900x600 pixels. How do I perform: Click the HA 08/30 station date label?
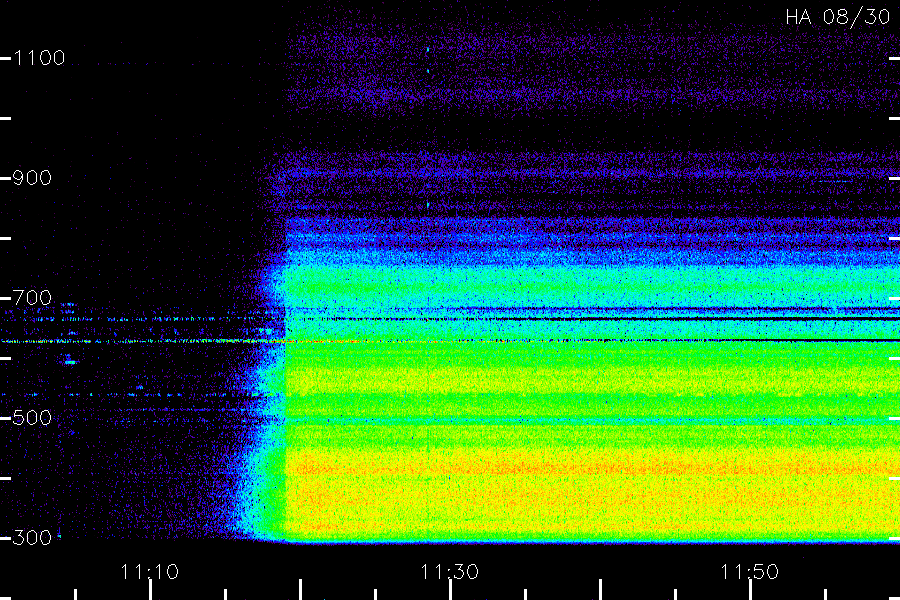pyautogui.click(x=837, y=17)
